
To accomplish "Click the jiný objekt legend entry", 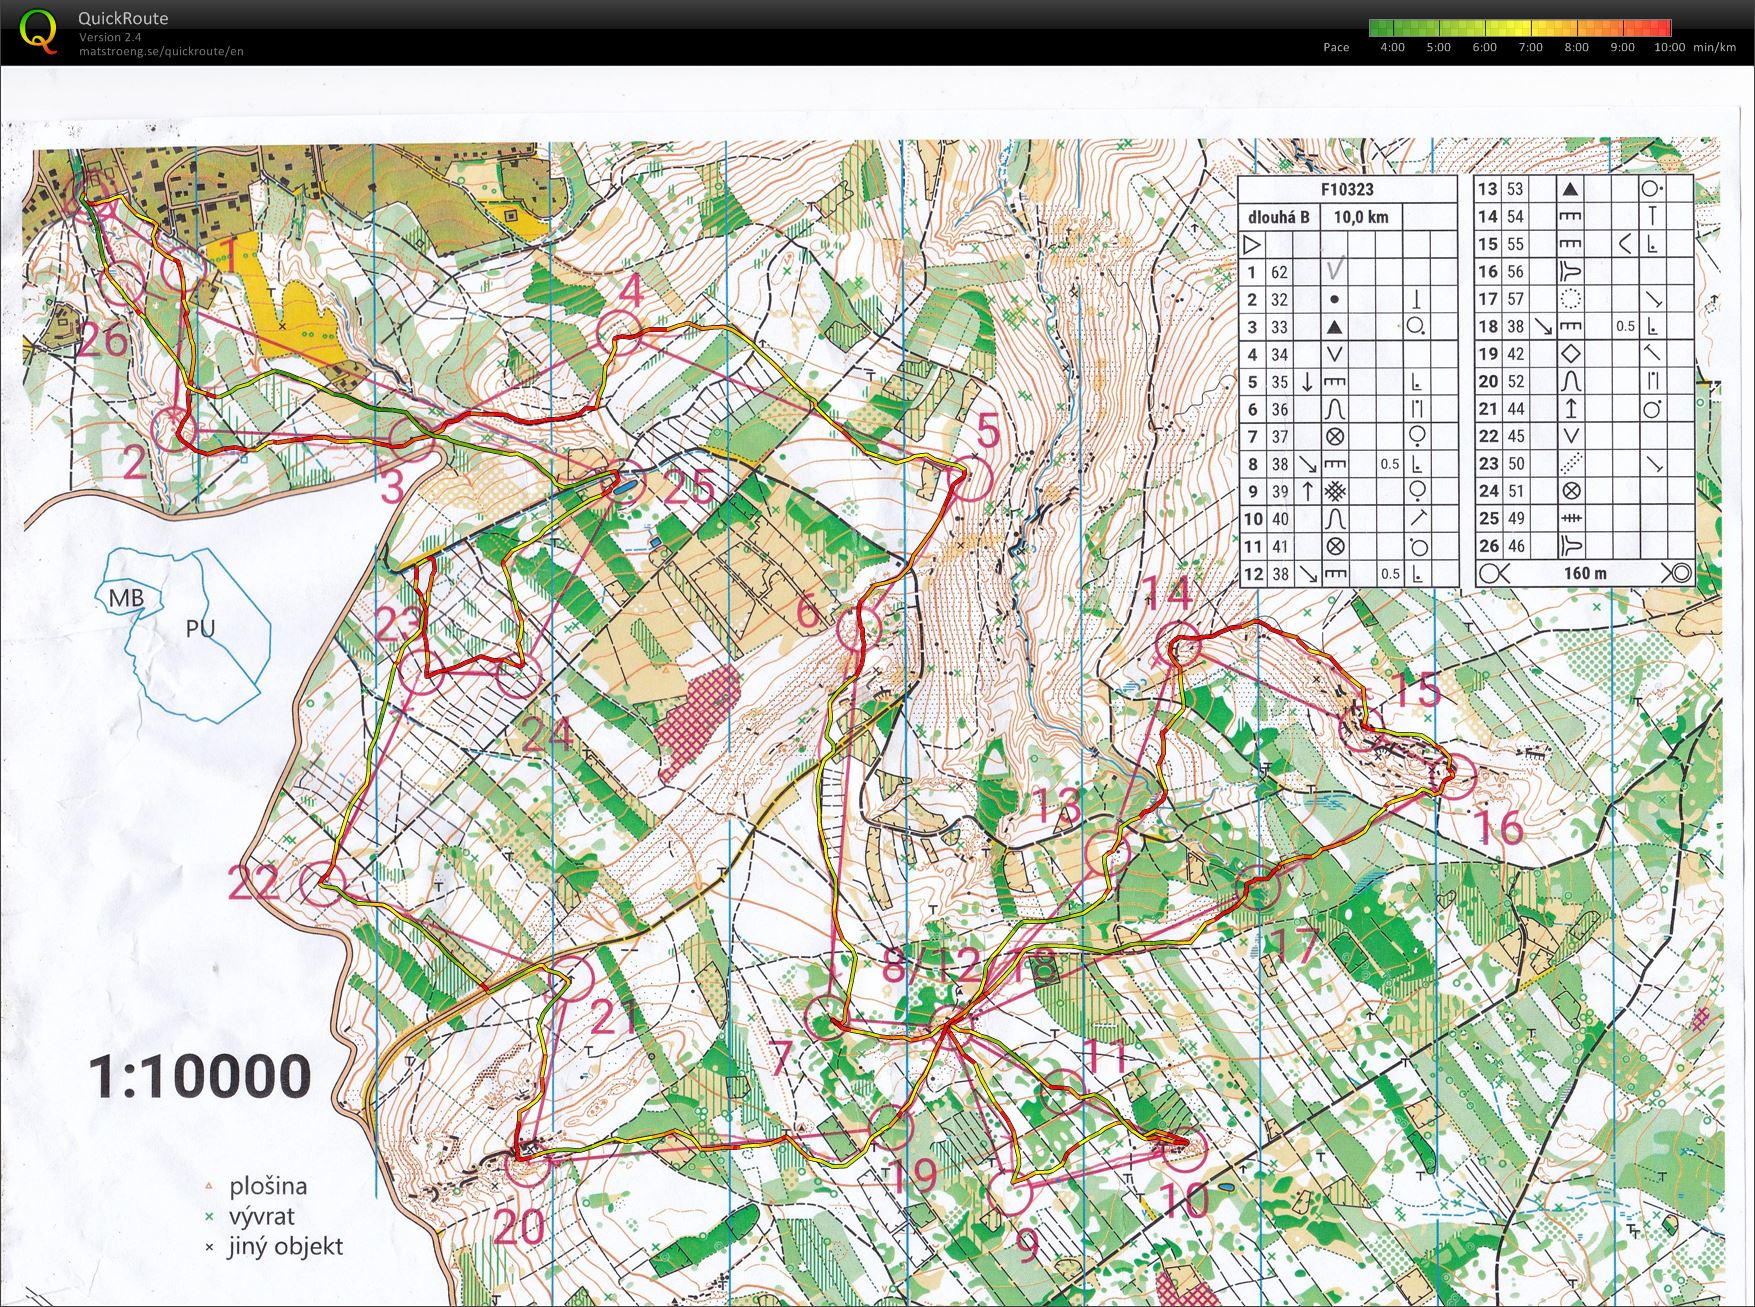I will pos(274,1247).
